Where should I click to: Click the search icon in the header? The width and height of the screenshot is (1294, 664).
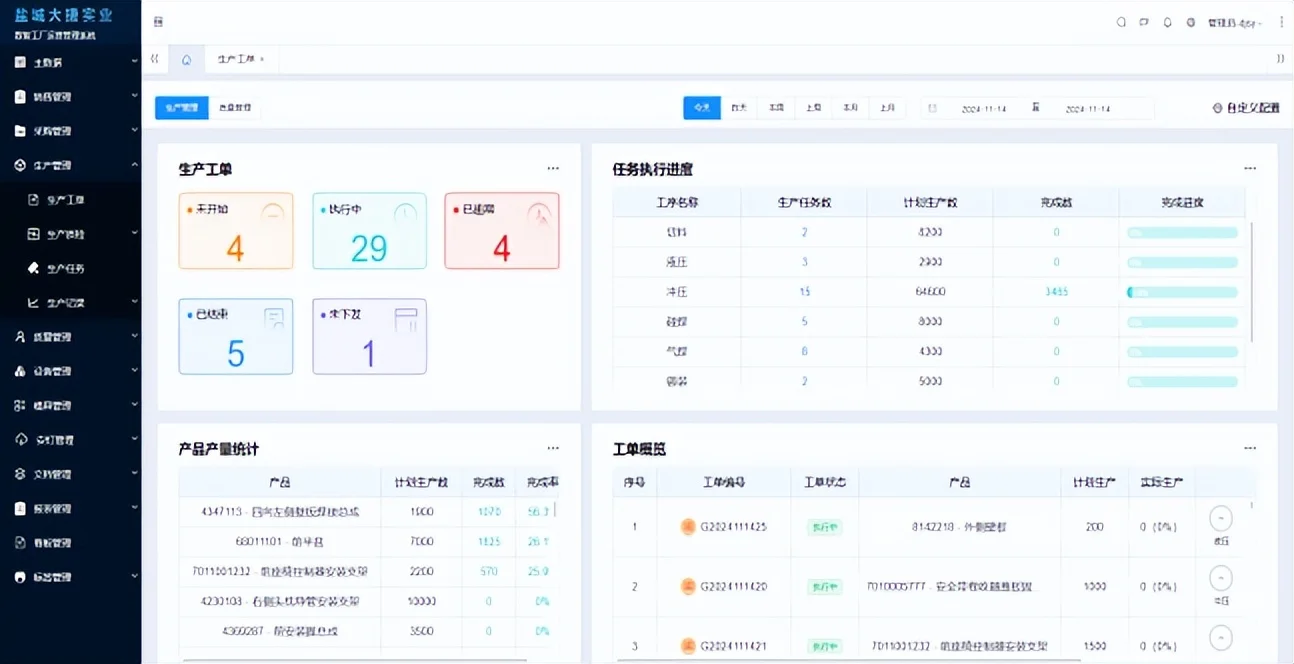(x=1120, y=21)
